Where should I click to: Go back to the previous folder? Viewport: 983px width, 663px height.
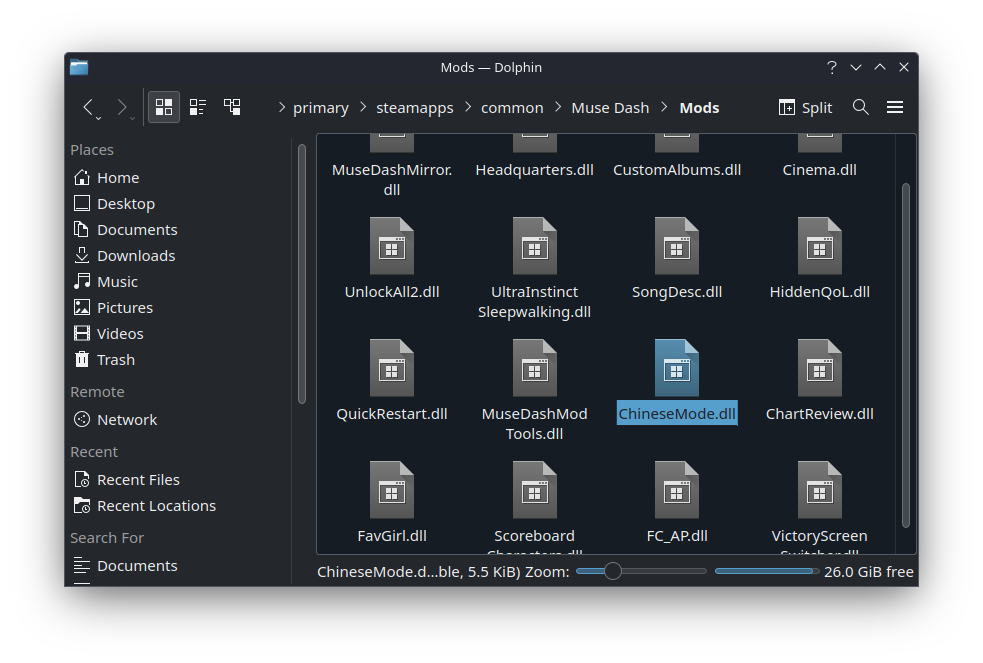click(89, 107)
